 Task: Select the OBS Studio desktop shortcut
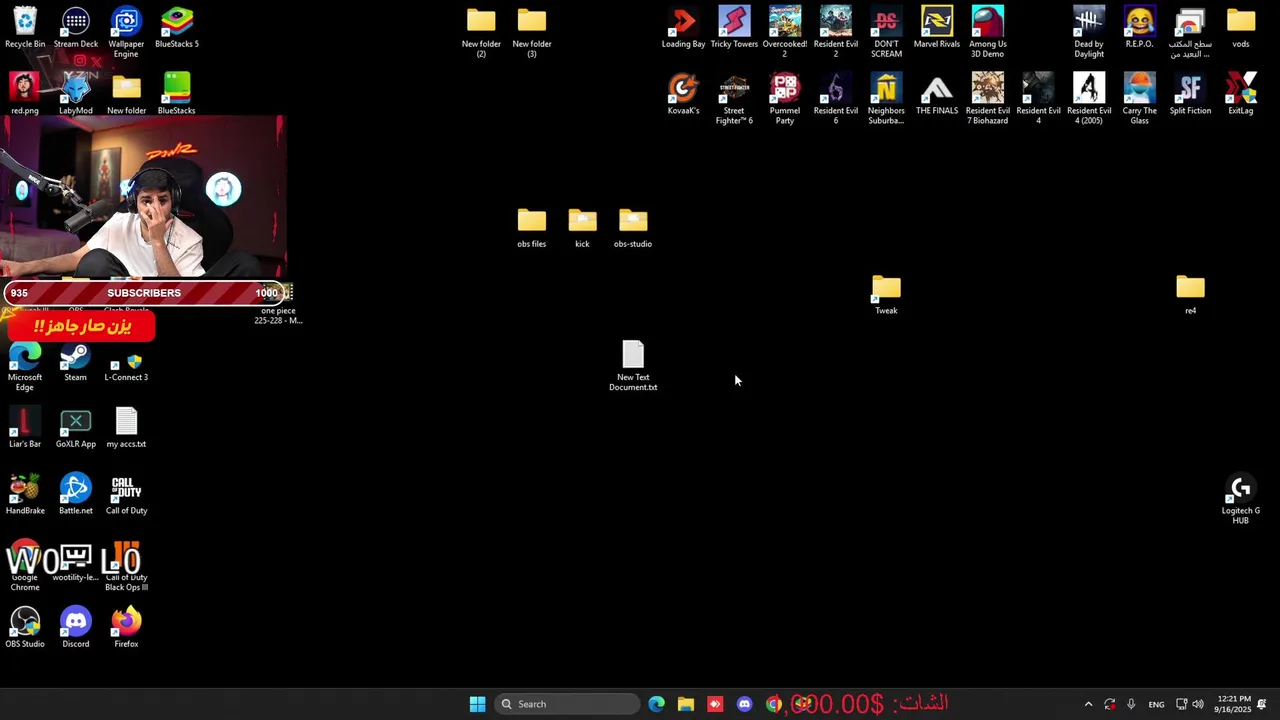(25, 627)
